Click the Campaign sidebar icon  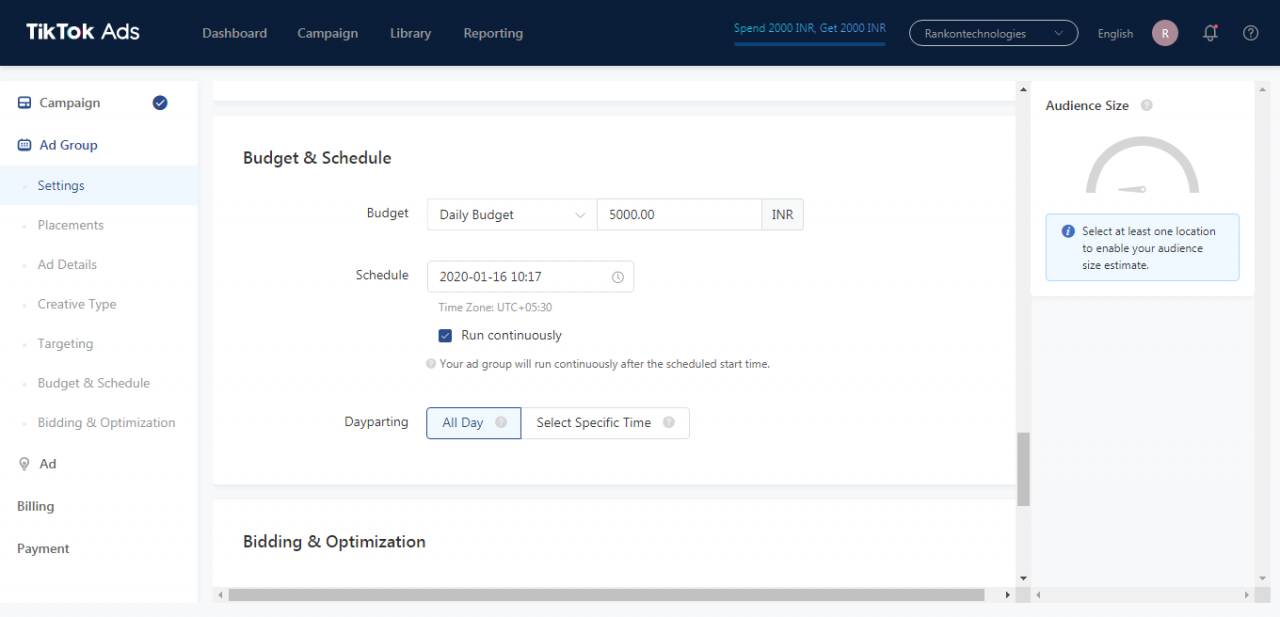[25, 103]
